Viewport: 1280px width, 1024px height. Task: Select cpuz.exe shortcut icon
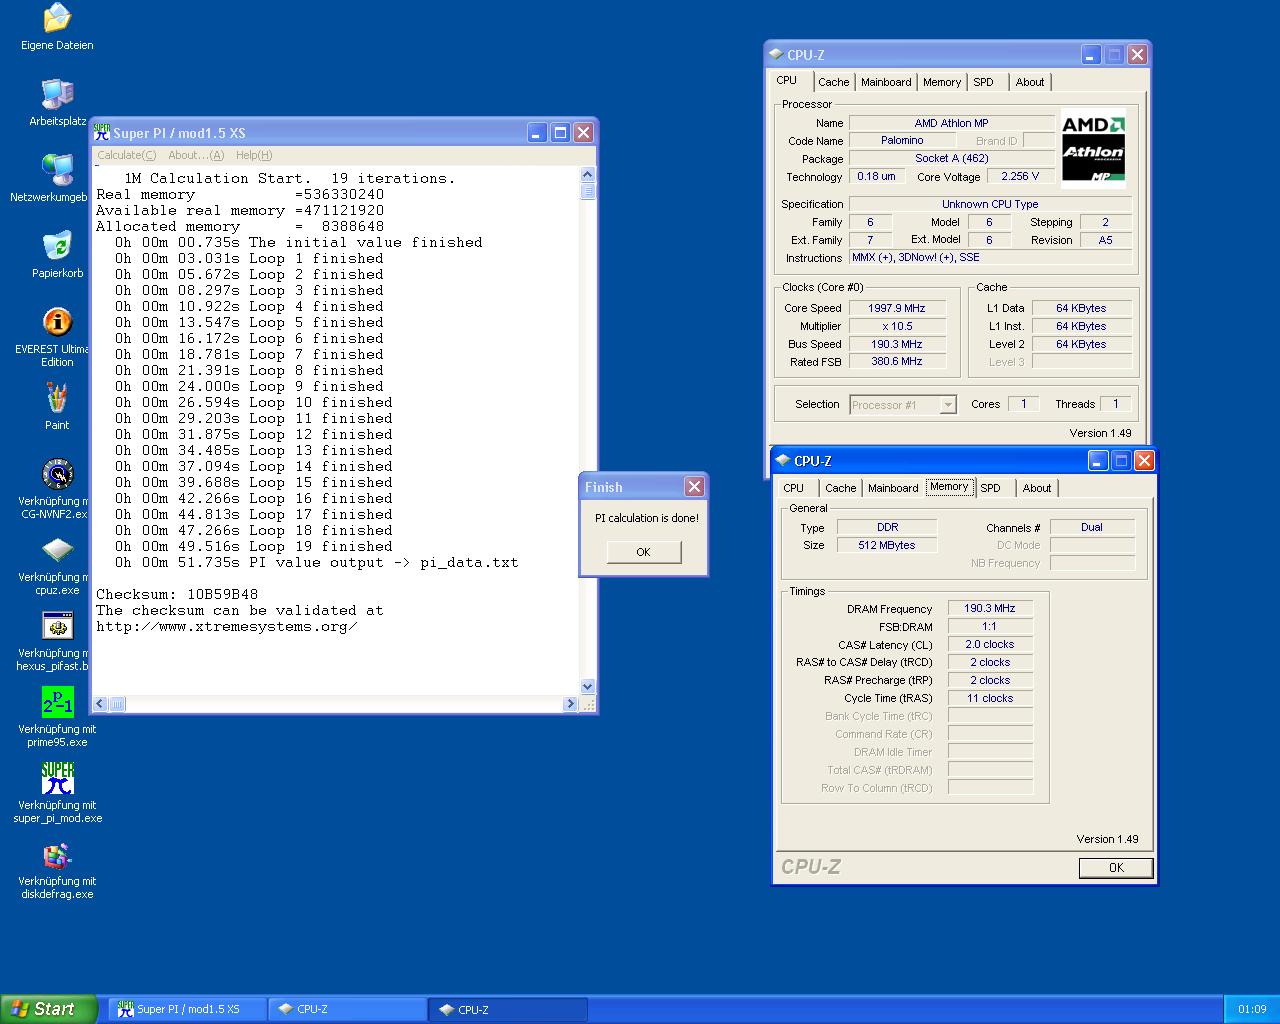pos(57,550)
